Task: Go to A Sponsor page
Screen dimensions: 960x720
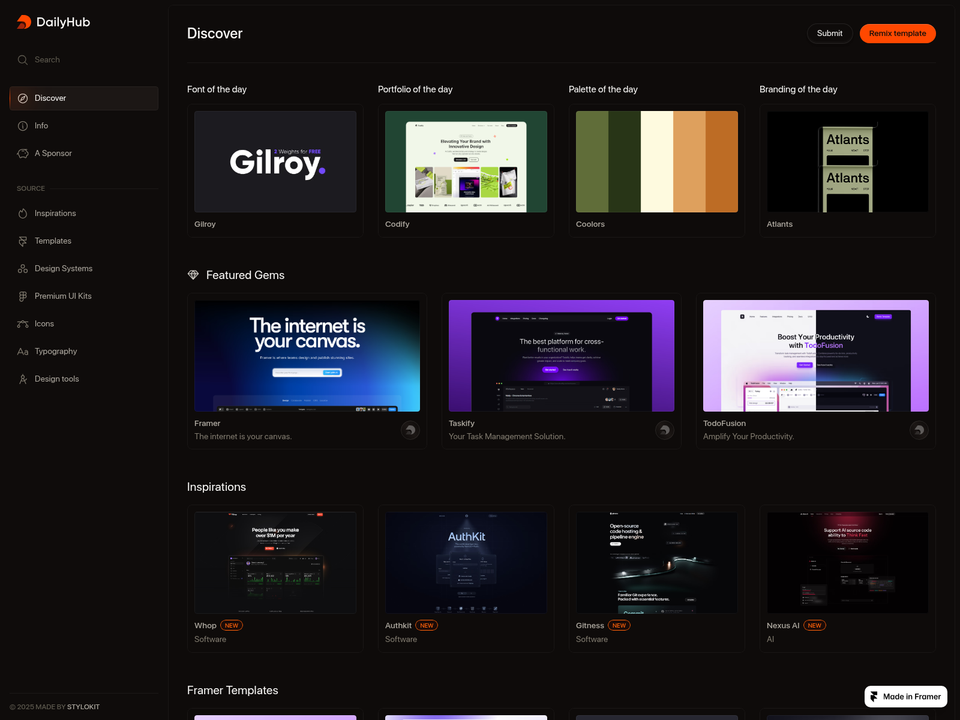Action: coord(84,153)
